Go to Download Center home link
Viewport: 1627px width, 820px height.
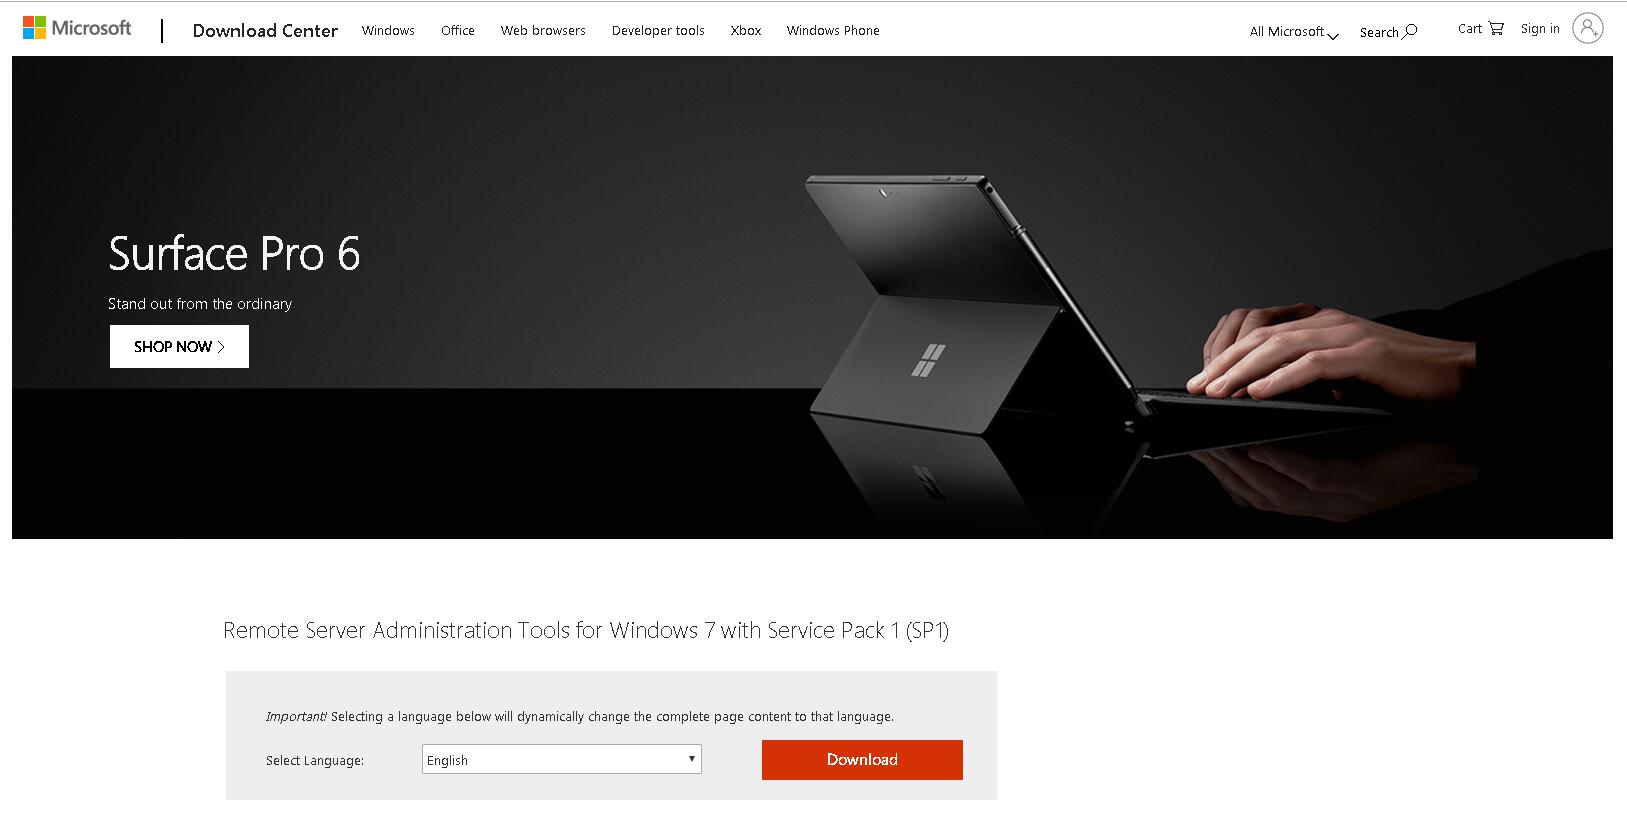pos(265,31)
